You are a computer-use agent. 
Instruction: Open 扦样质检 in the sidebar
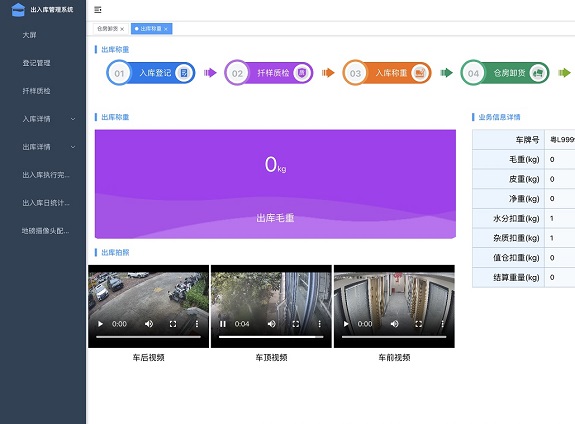[x=36, y=91]
